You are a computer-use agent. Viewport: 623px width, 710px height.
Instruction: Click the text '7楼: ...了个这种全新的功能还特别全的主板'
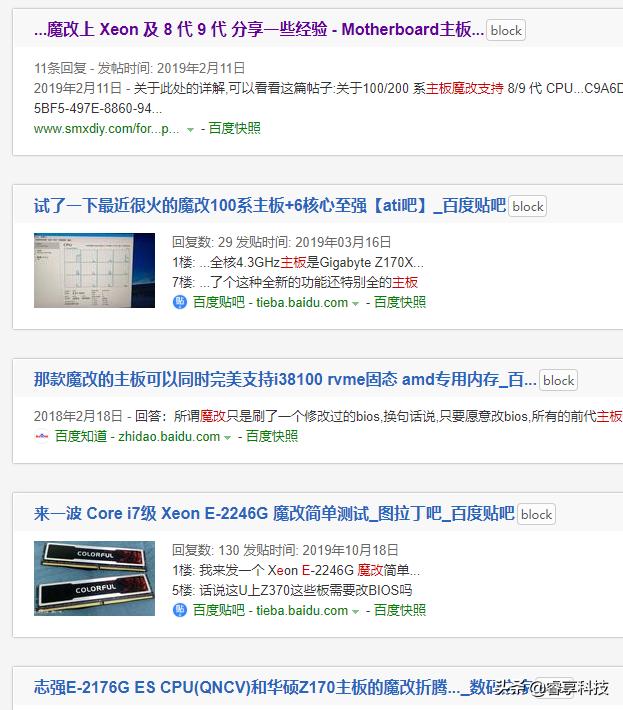pyautogui.click(x=295, y=283)
